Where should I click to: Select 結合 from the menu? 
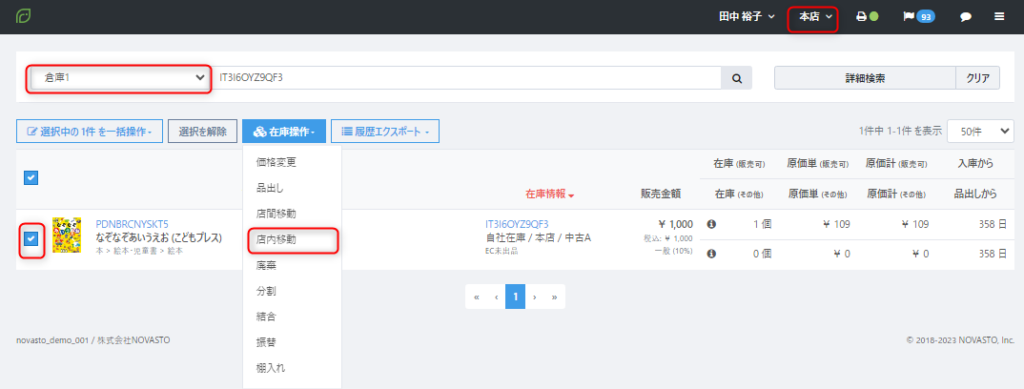point(266,317)
